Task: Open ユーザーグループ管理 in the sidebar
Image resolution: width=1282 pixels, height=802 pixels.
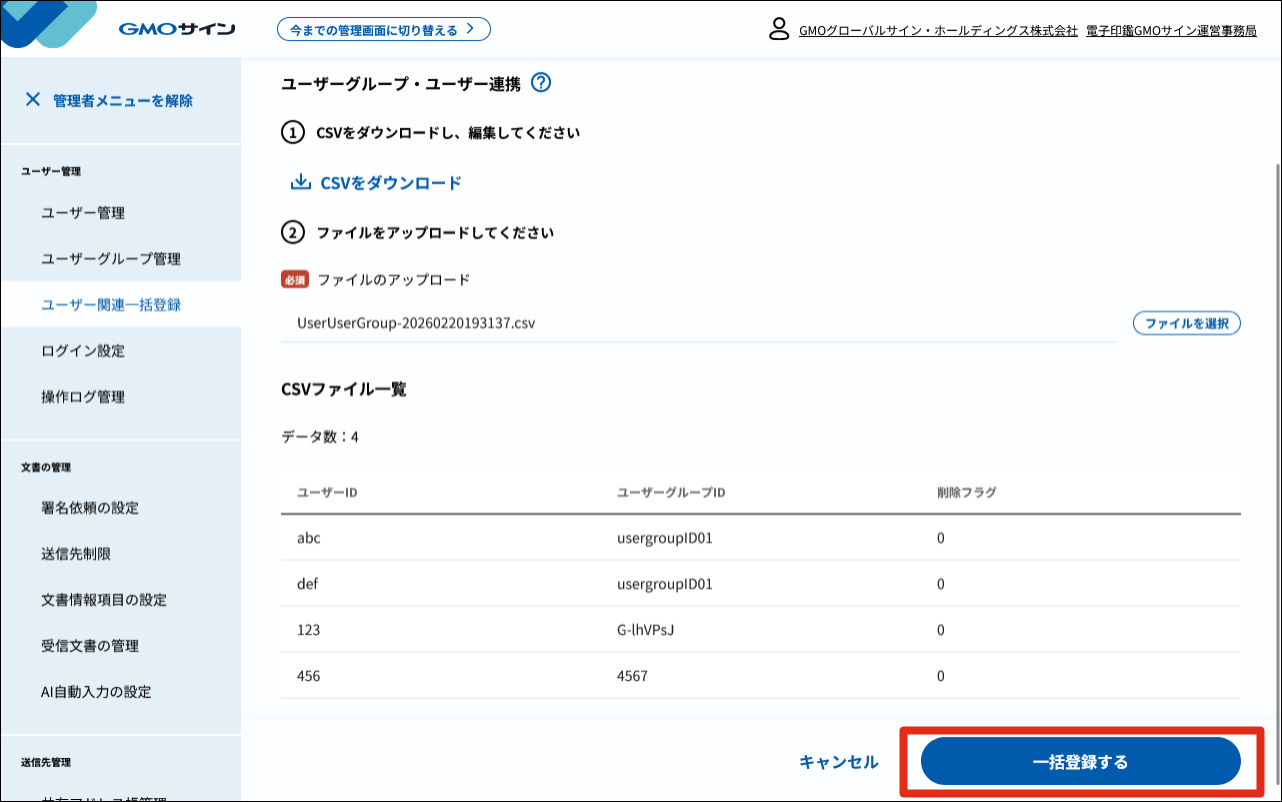Action: point(111,259)
